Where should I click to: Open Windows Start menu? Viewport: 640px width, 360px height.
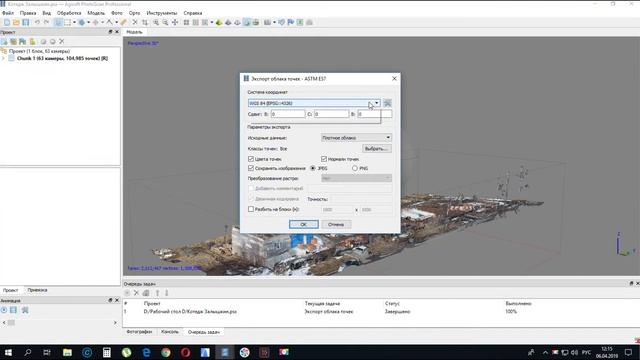point(8,353)
